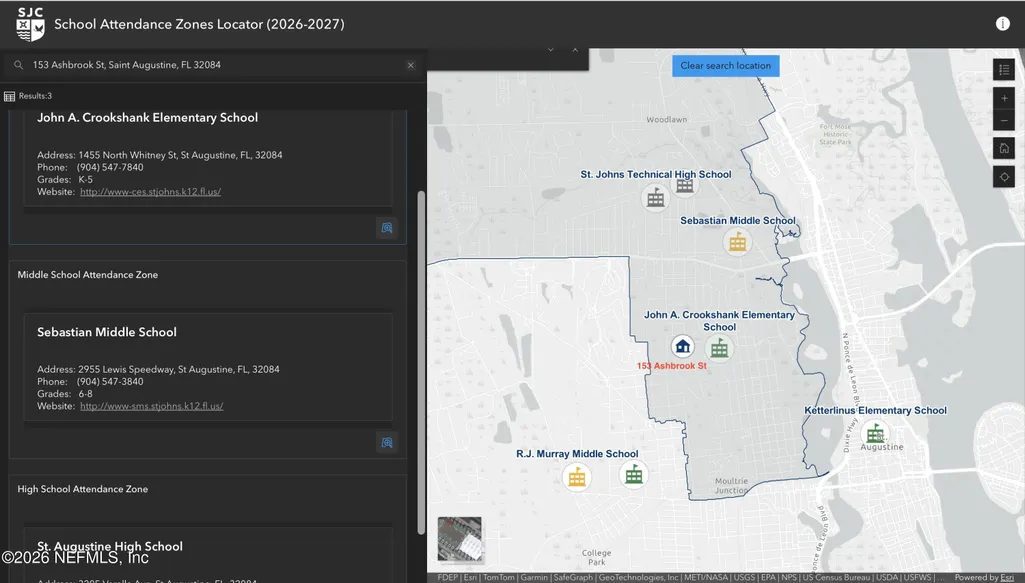The width and height of the screenshot is (1025, 583).
Task: Select the Sebastian Middle School yellow marker
Action: pos(737,242)
